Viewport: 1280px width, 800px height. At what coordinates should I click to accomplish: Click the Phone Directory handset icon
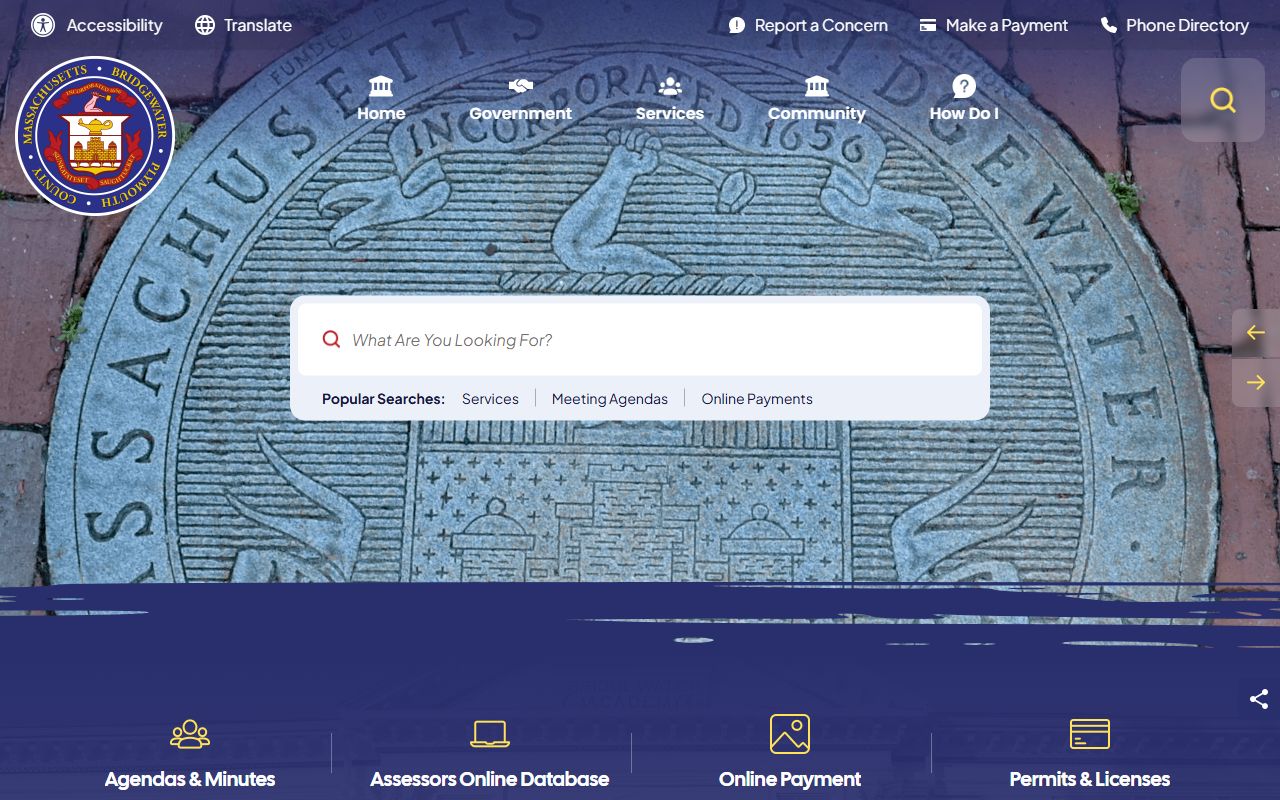[1109, 25]
